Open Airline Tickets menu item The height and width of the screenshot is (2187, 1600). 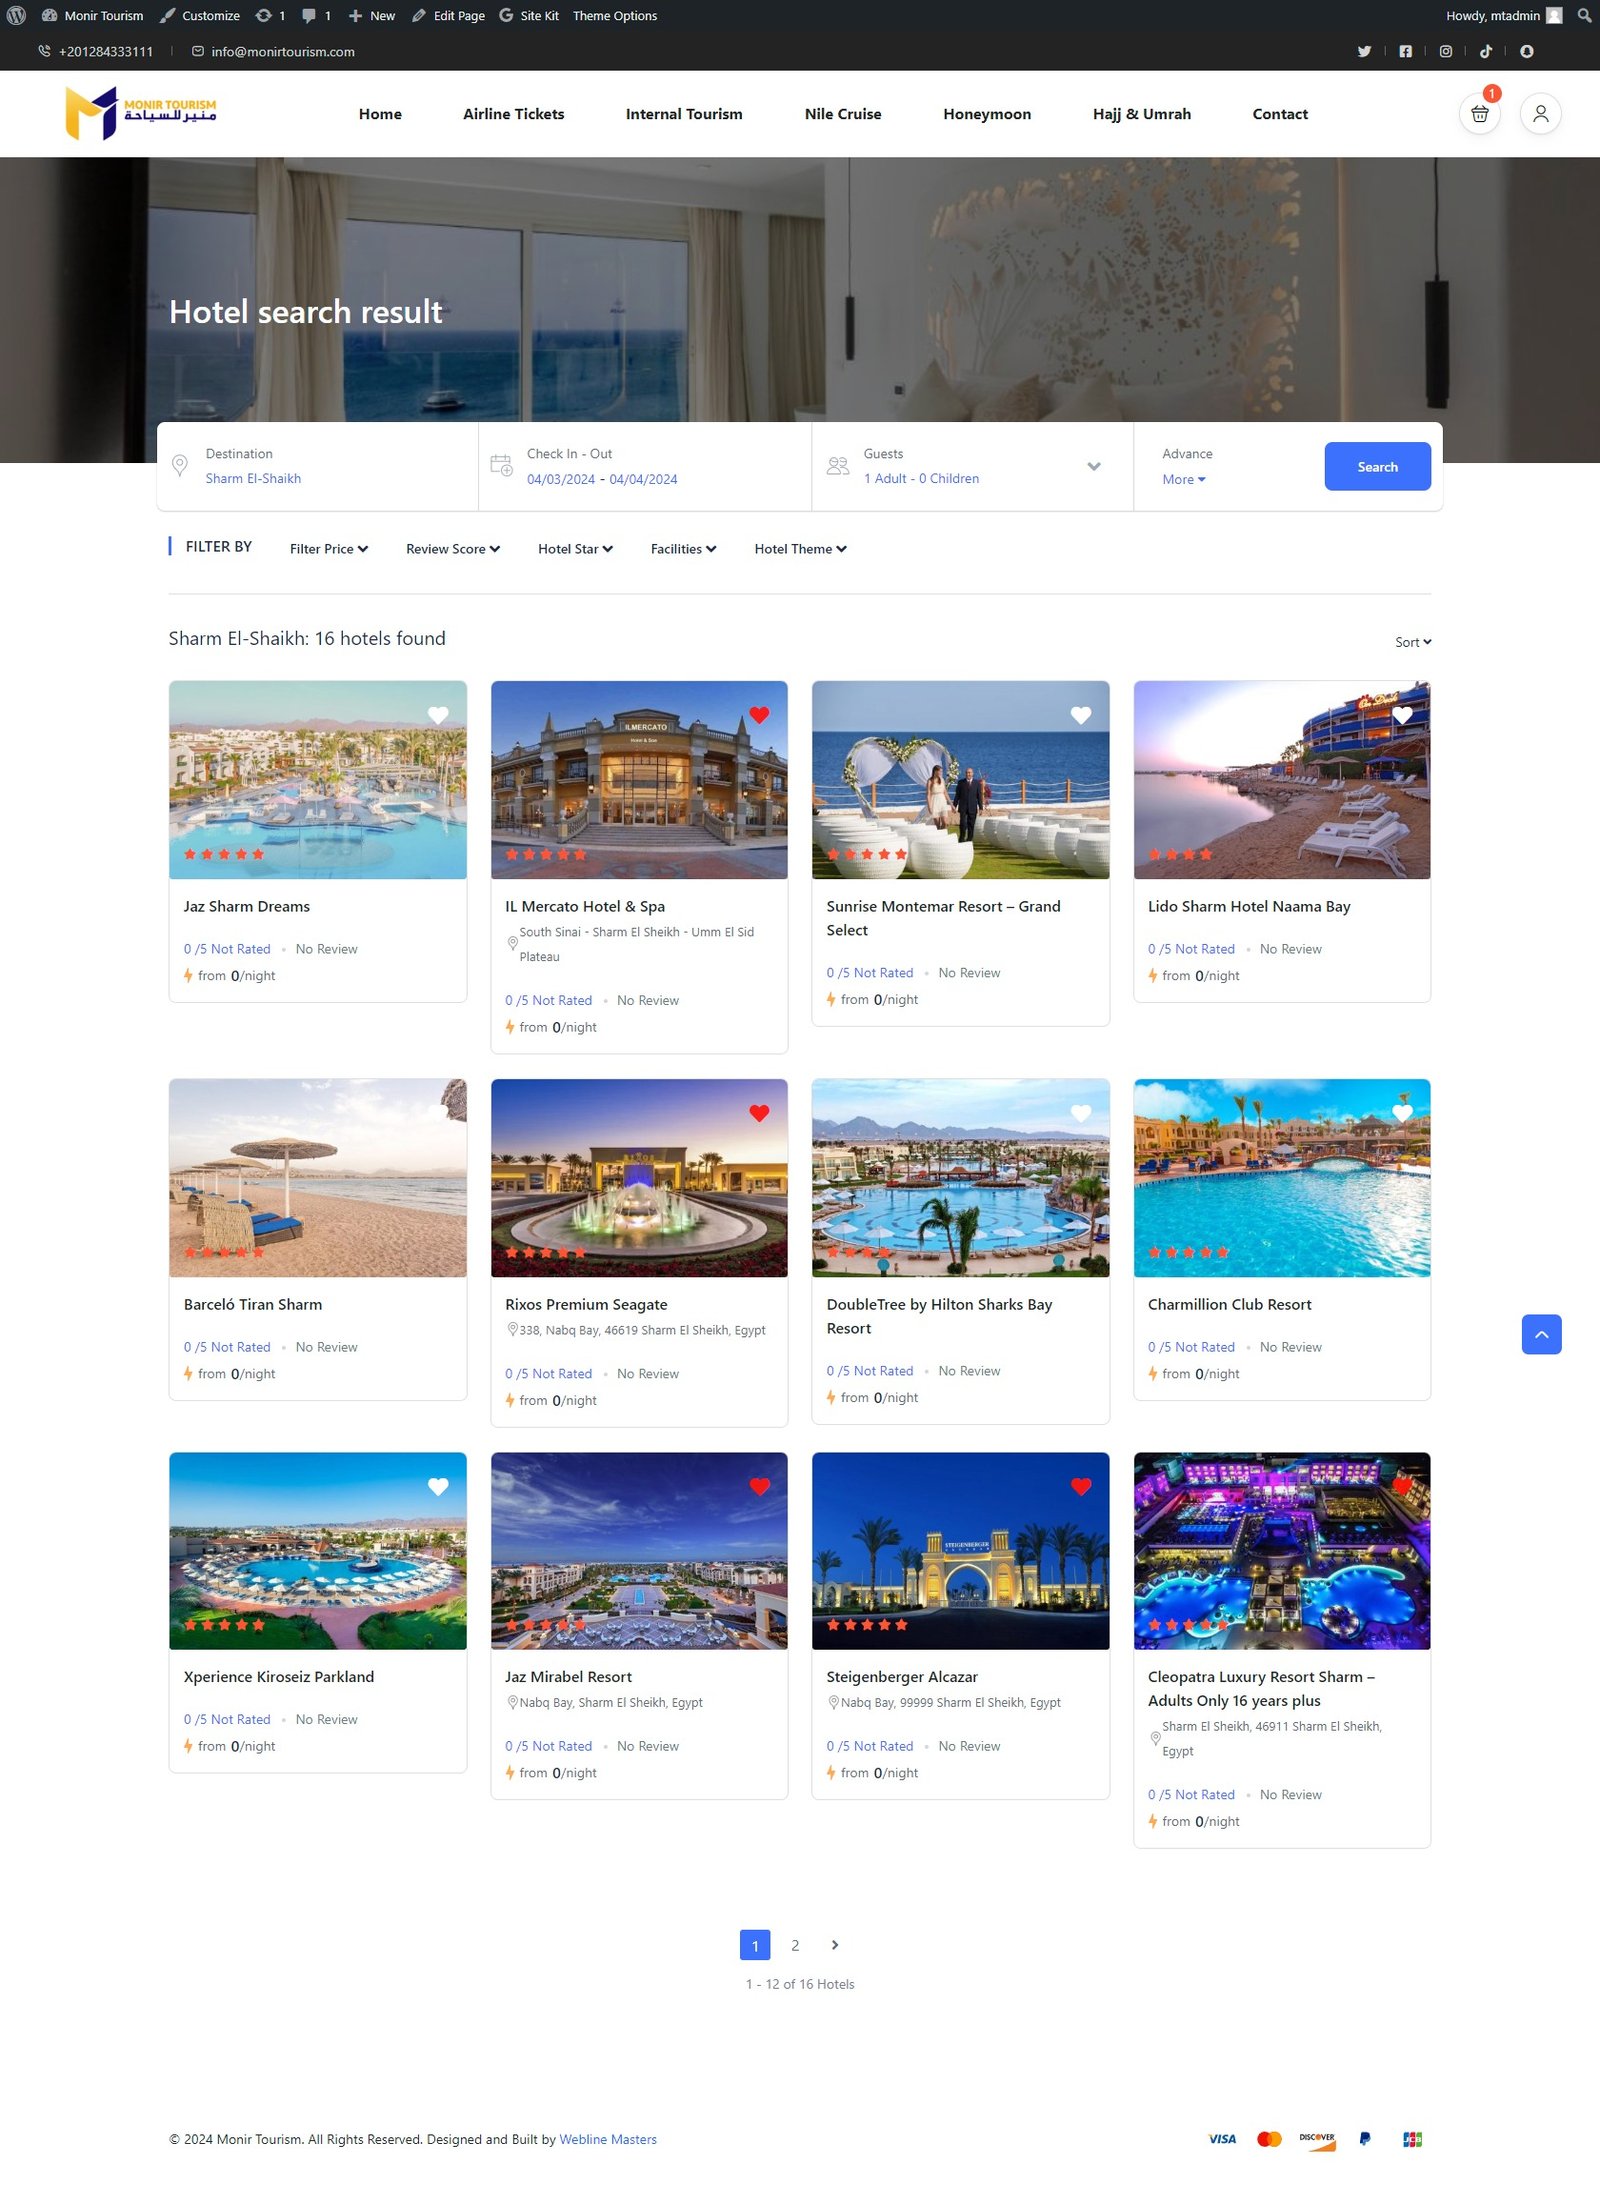pos(513,114)
